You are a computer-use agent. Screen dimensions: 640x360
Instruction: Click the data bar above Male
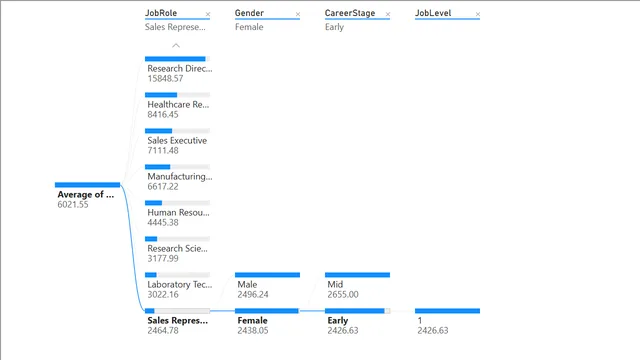[267, 275]
